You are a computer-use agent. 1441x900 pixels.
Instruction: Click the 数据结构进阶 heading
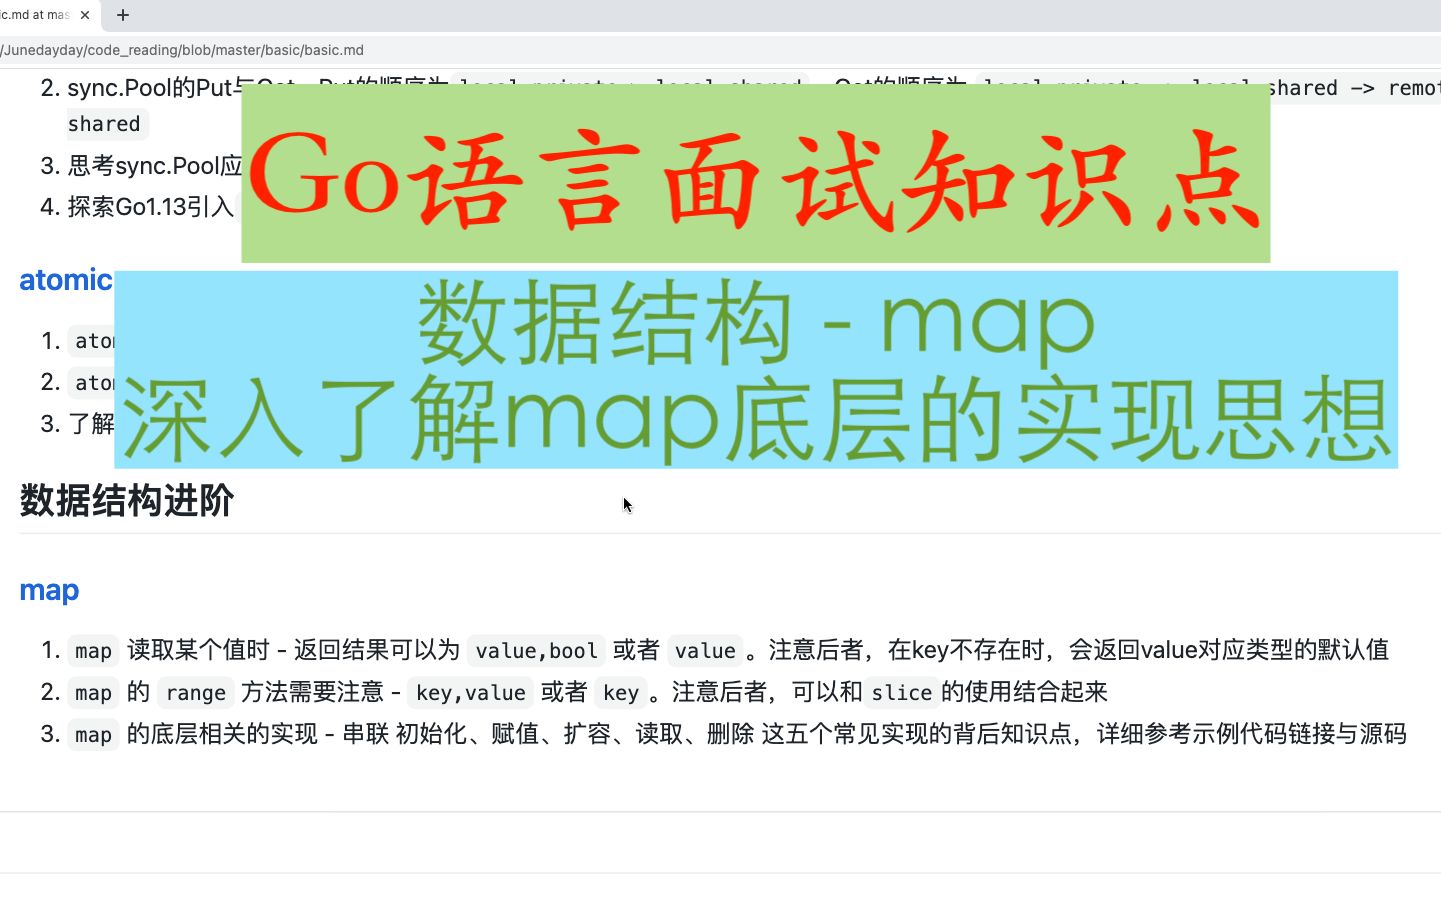(127, 500)
